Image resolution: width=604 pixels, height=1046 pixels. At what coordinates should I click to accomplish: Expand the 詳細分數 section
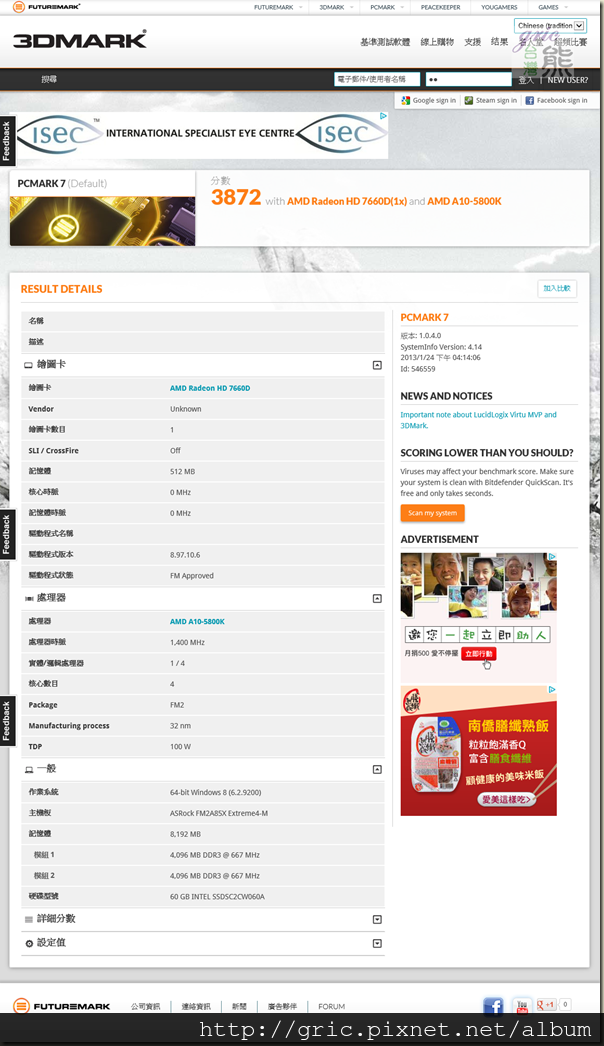377,919
